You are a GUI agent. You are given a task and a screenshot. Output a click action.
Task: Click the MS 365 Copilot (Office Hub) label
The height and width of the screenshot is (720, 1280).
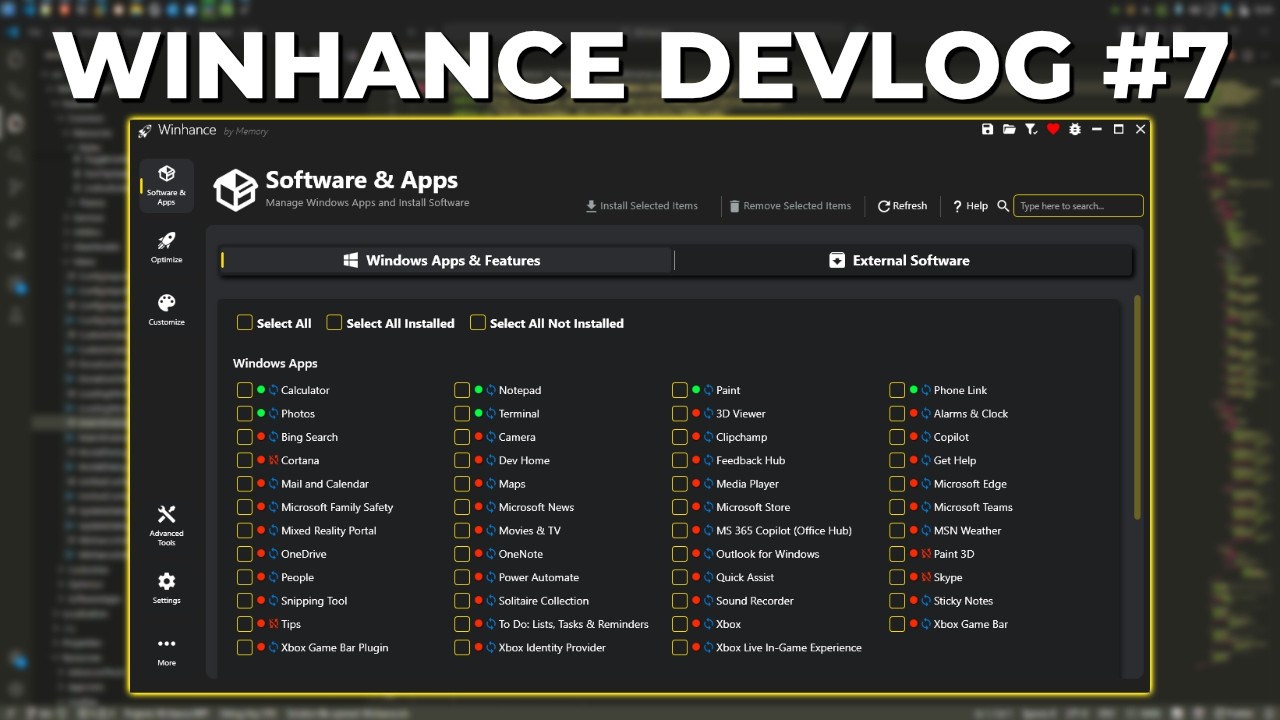(784, 531)
